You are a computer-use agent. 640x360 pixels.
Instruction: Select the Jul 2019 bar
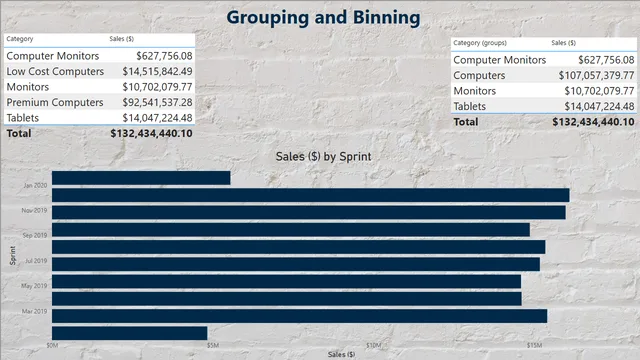pyautogui.click(x=296, y=264)
